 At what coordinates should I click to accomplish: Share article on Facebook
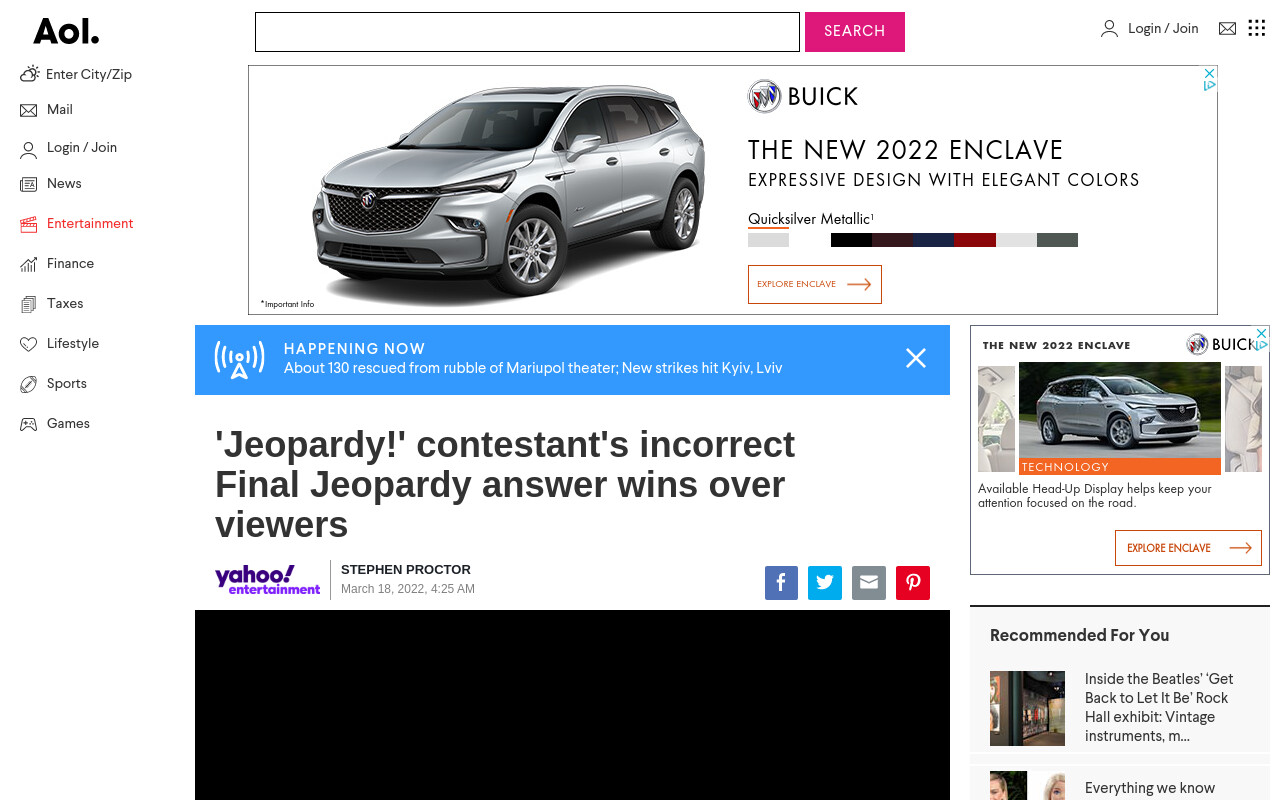[781, 583]
